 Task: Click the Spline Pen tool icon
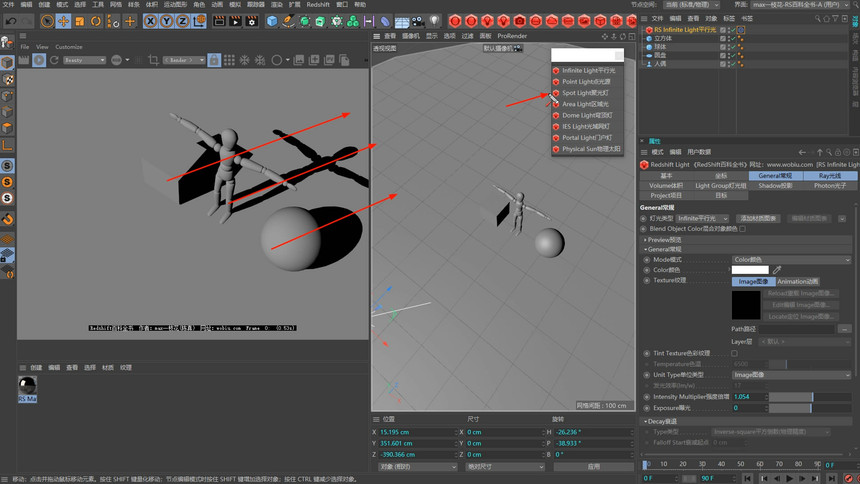coord(288,21)
